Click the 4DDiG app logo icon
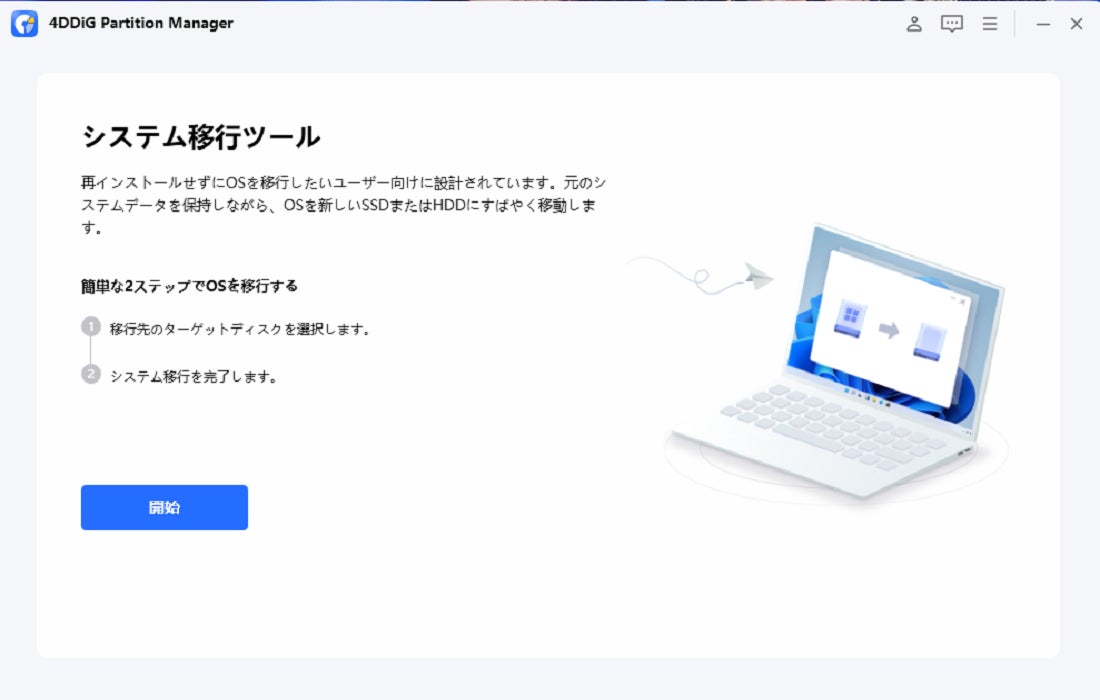 coord(25,23)
